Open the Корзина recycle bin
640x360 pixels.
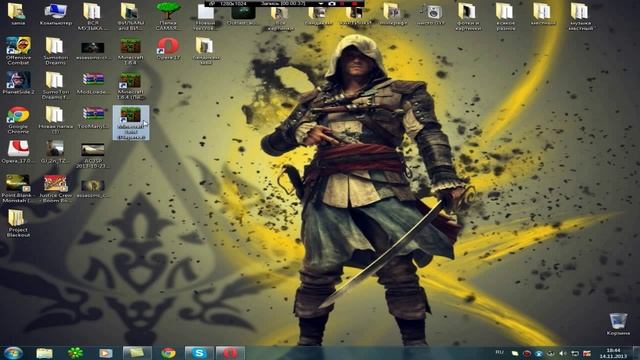[x=618, y=324]
